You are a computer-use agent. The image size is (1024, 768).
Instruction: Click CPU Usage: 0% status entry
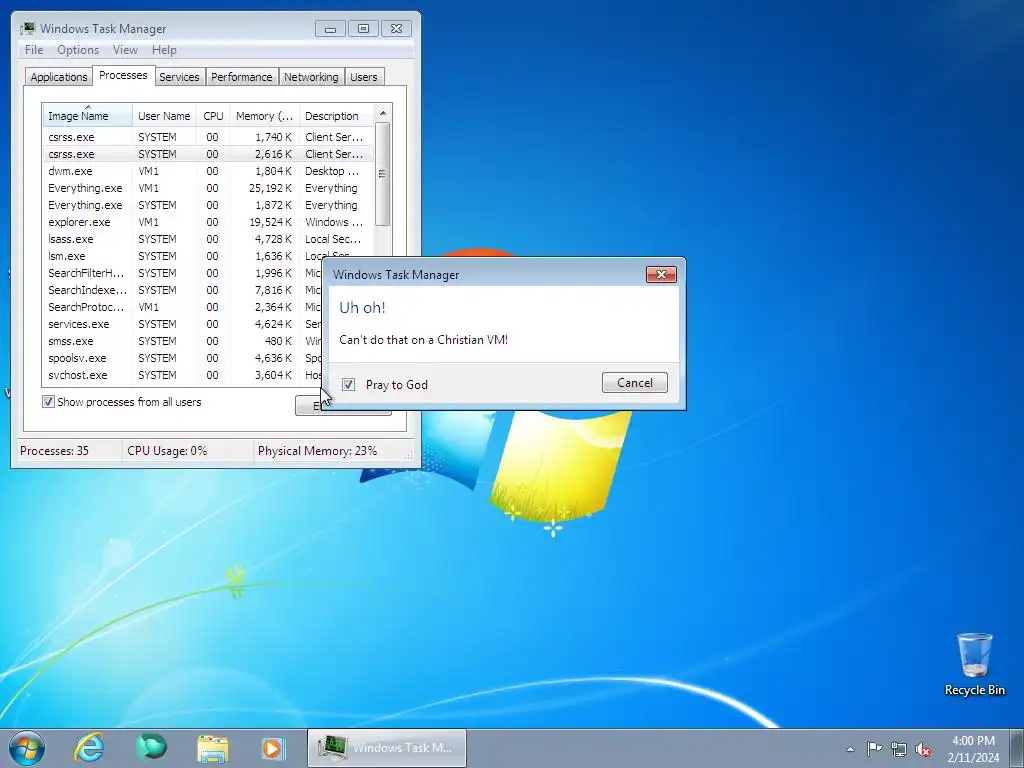click(187, 451)
